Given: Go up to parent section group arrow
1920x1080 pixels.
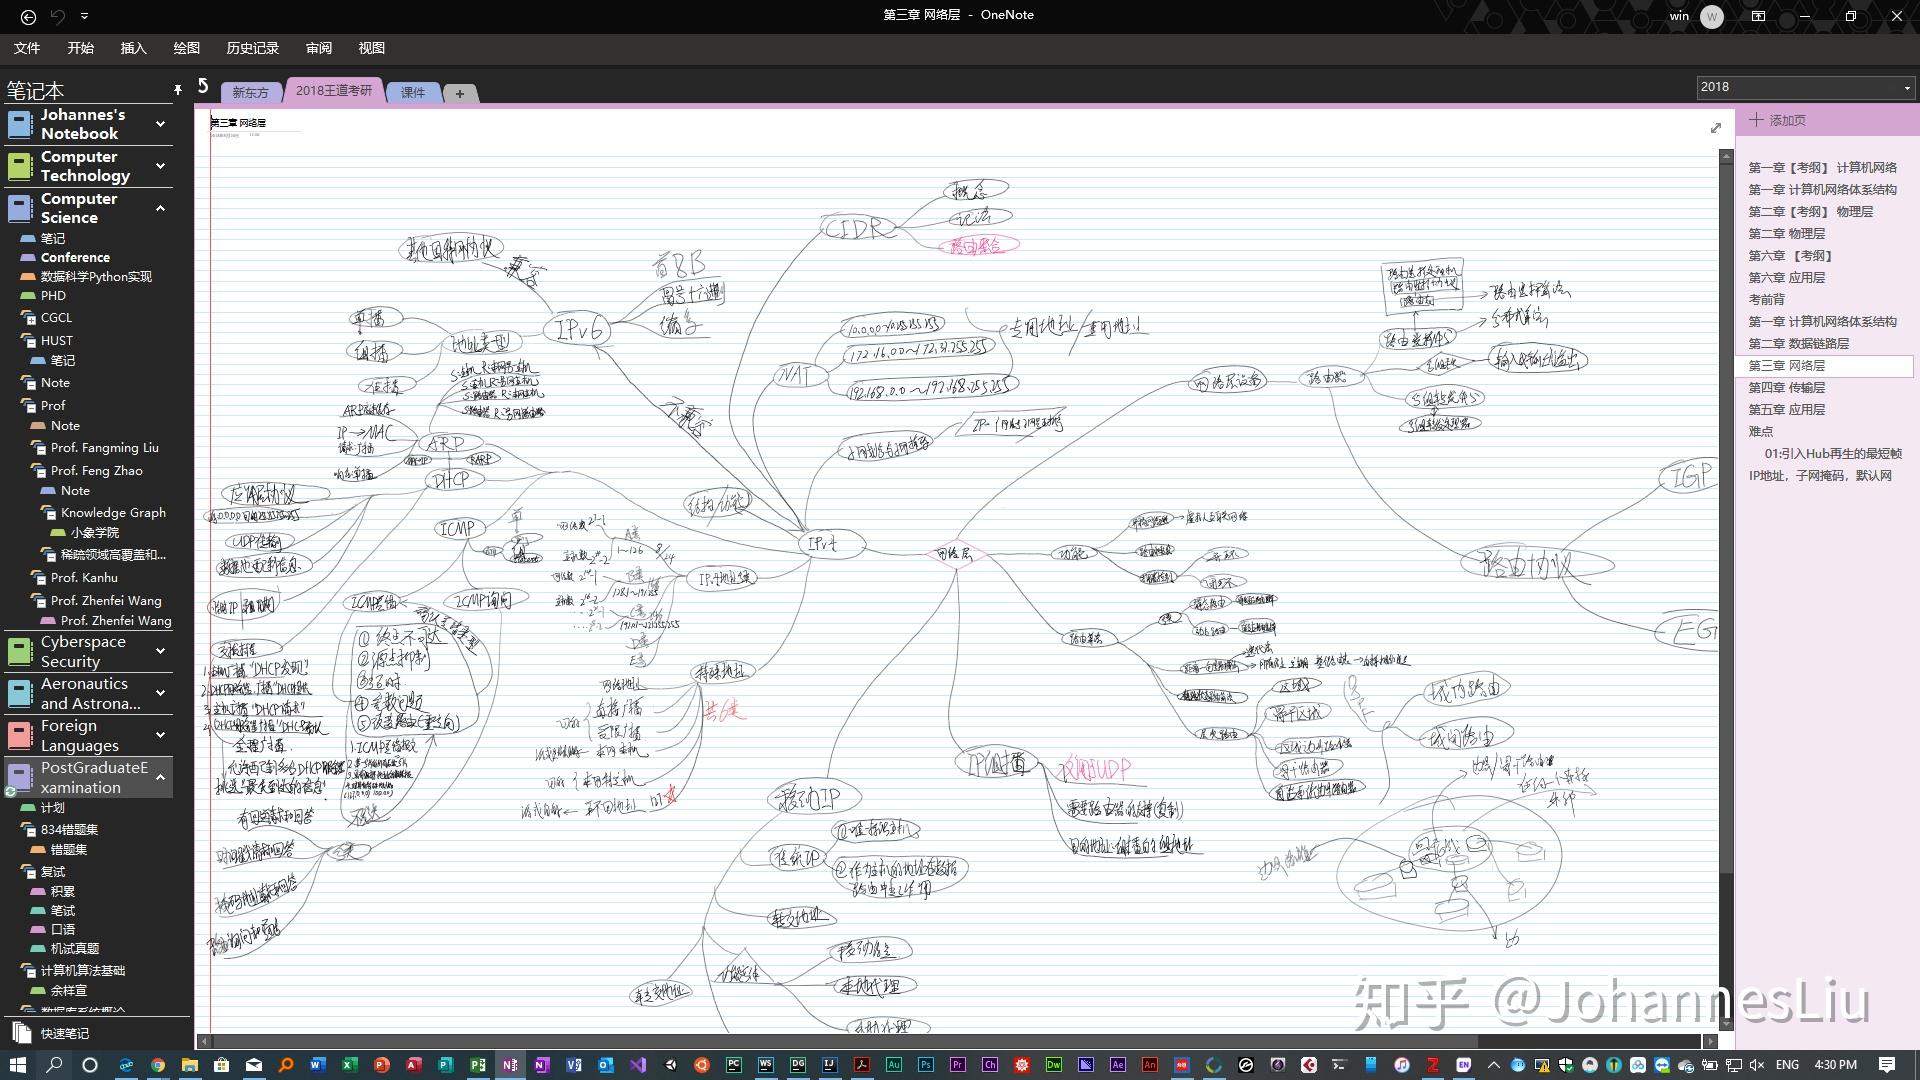Looking at the screenshot, I should (x=203, y=86).
